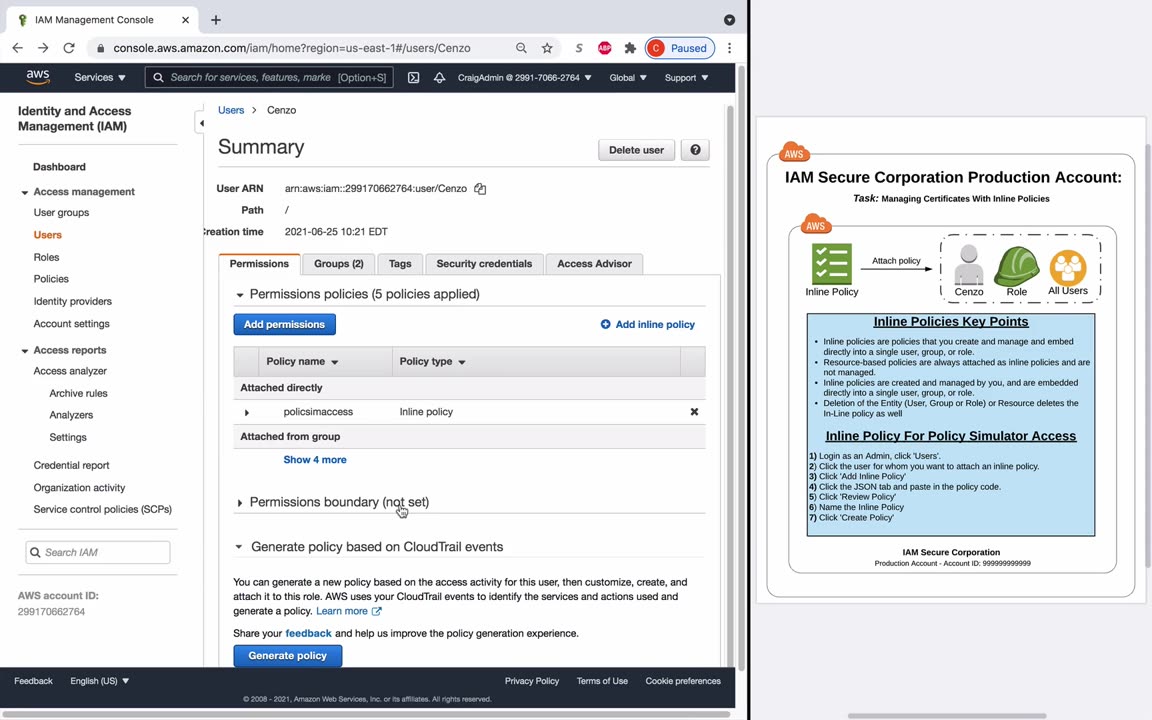Viewport: 1152px width, 720px height.
Task: Click the Chrome tab search dropdown icon
Action: (x=730, y=20)
